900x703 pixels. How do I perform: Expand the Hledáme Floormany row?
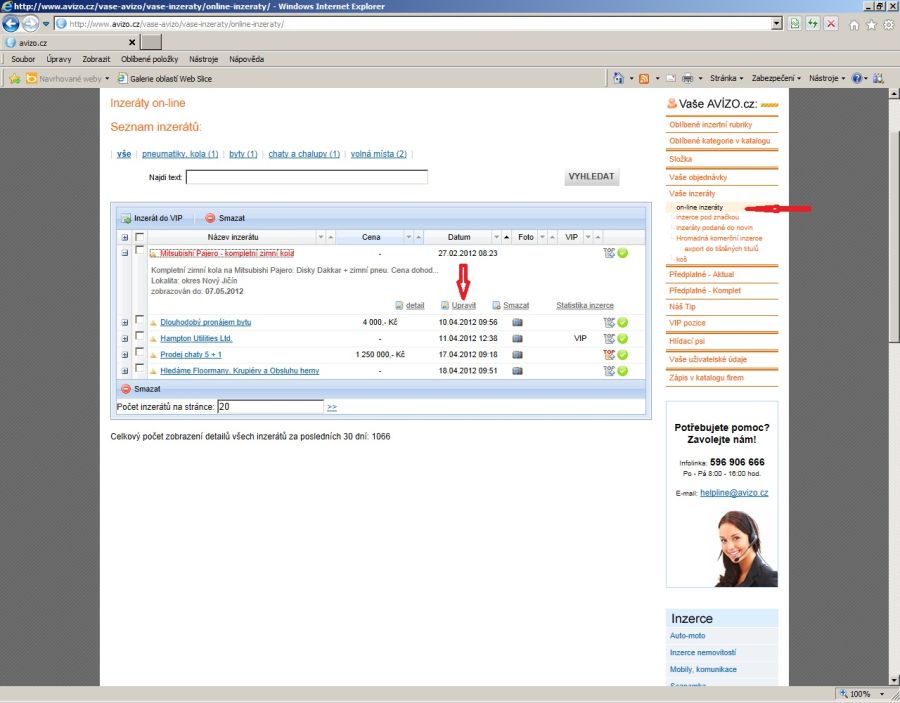[125, 371]
